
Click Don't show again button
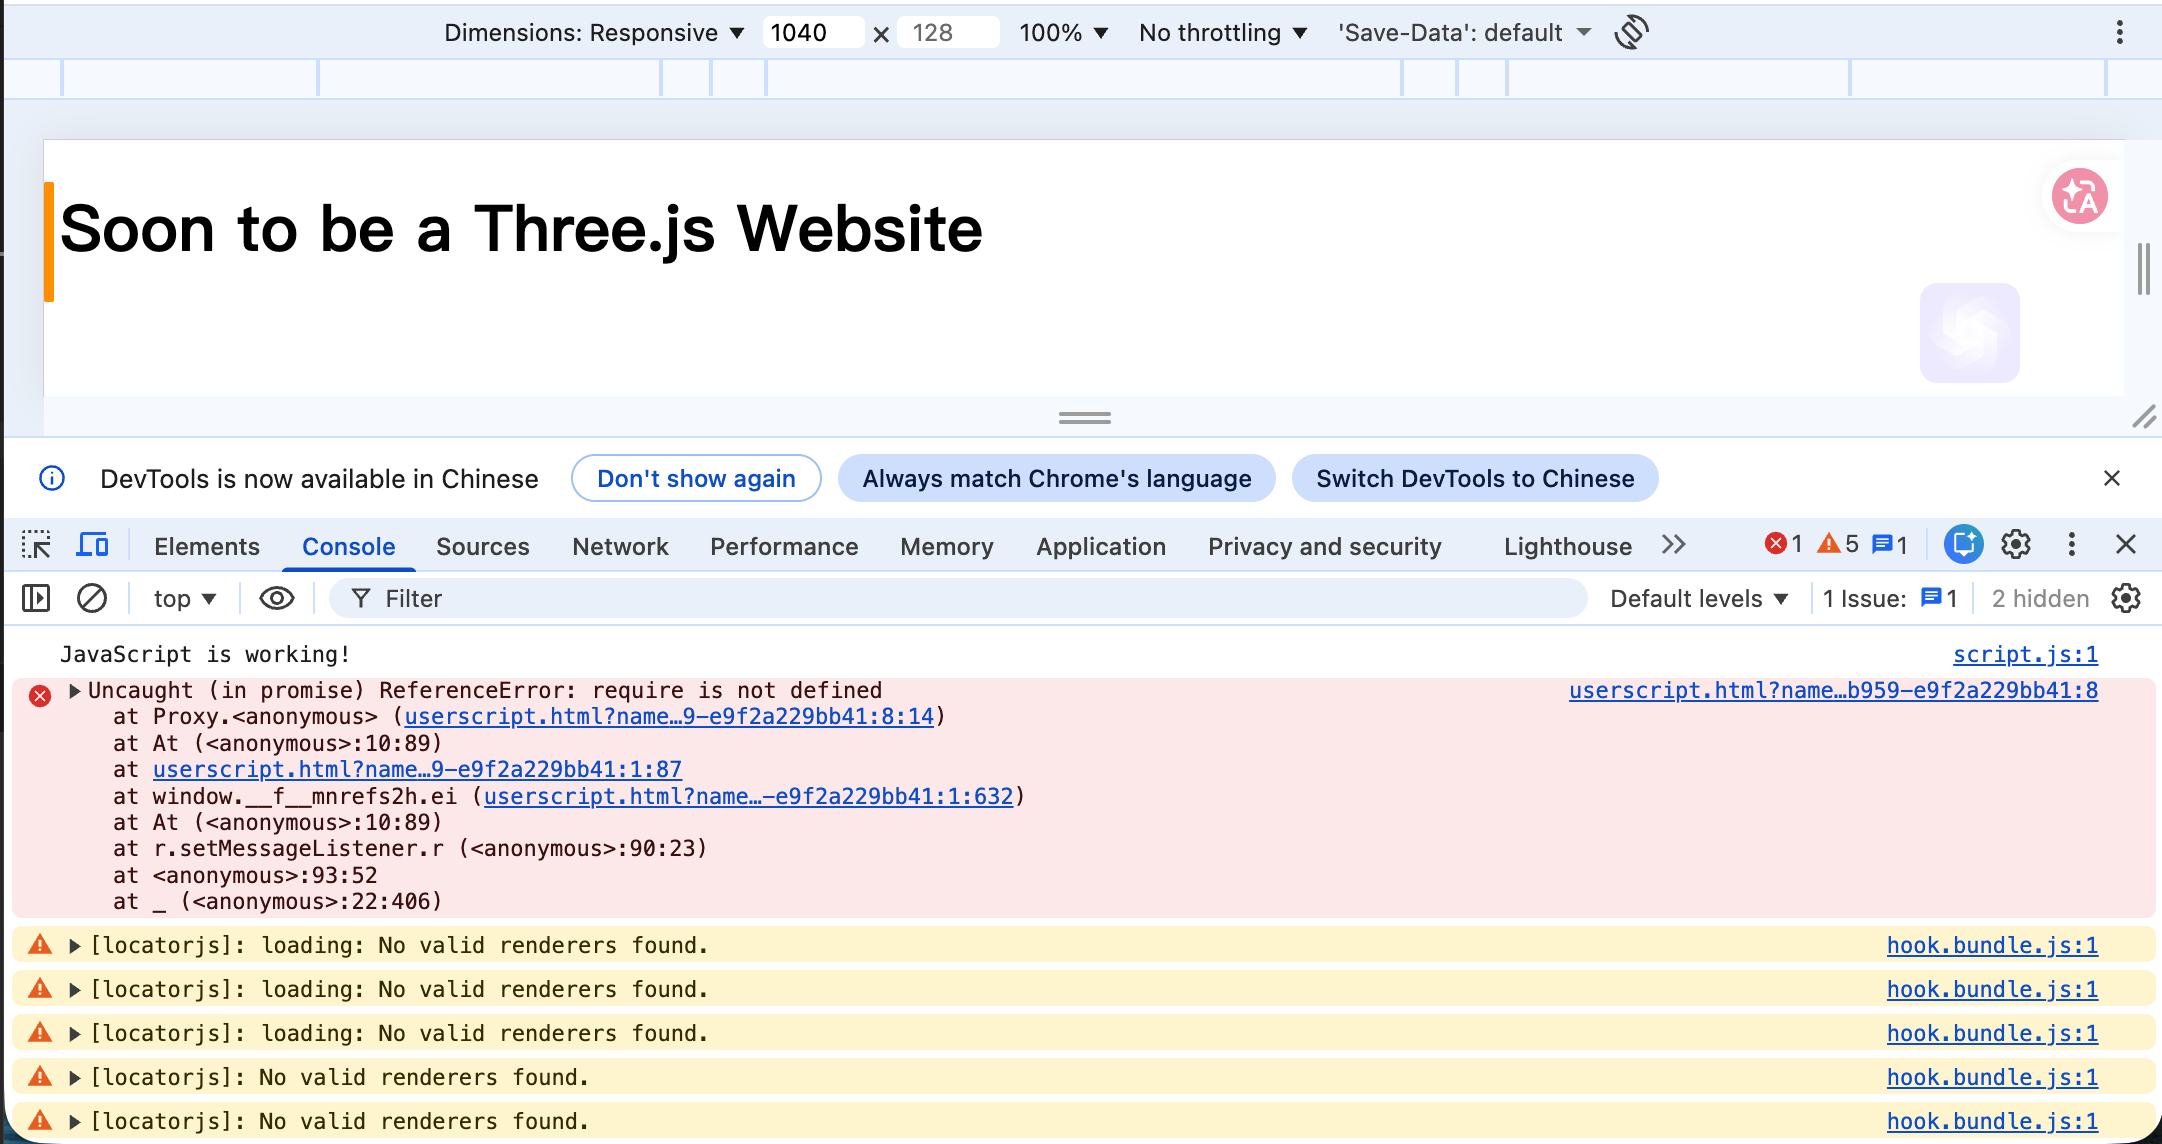(696, 478)
